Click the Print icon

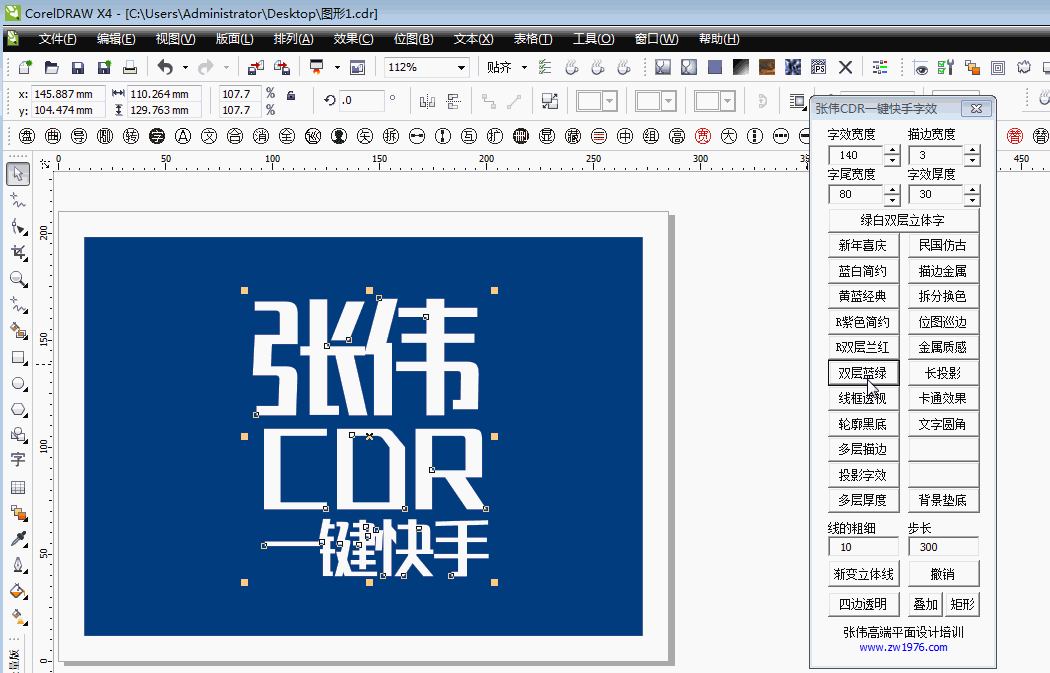point(130,67)
